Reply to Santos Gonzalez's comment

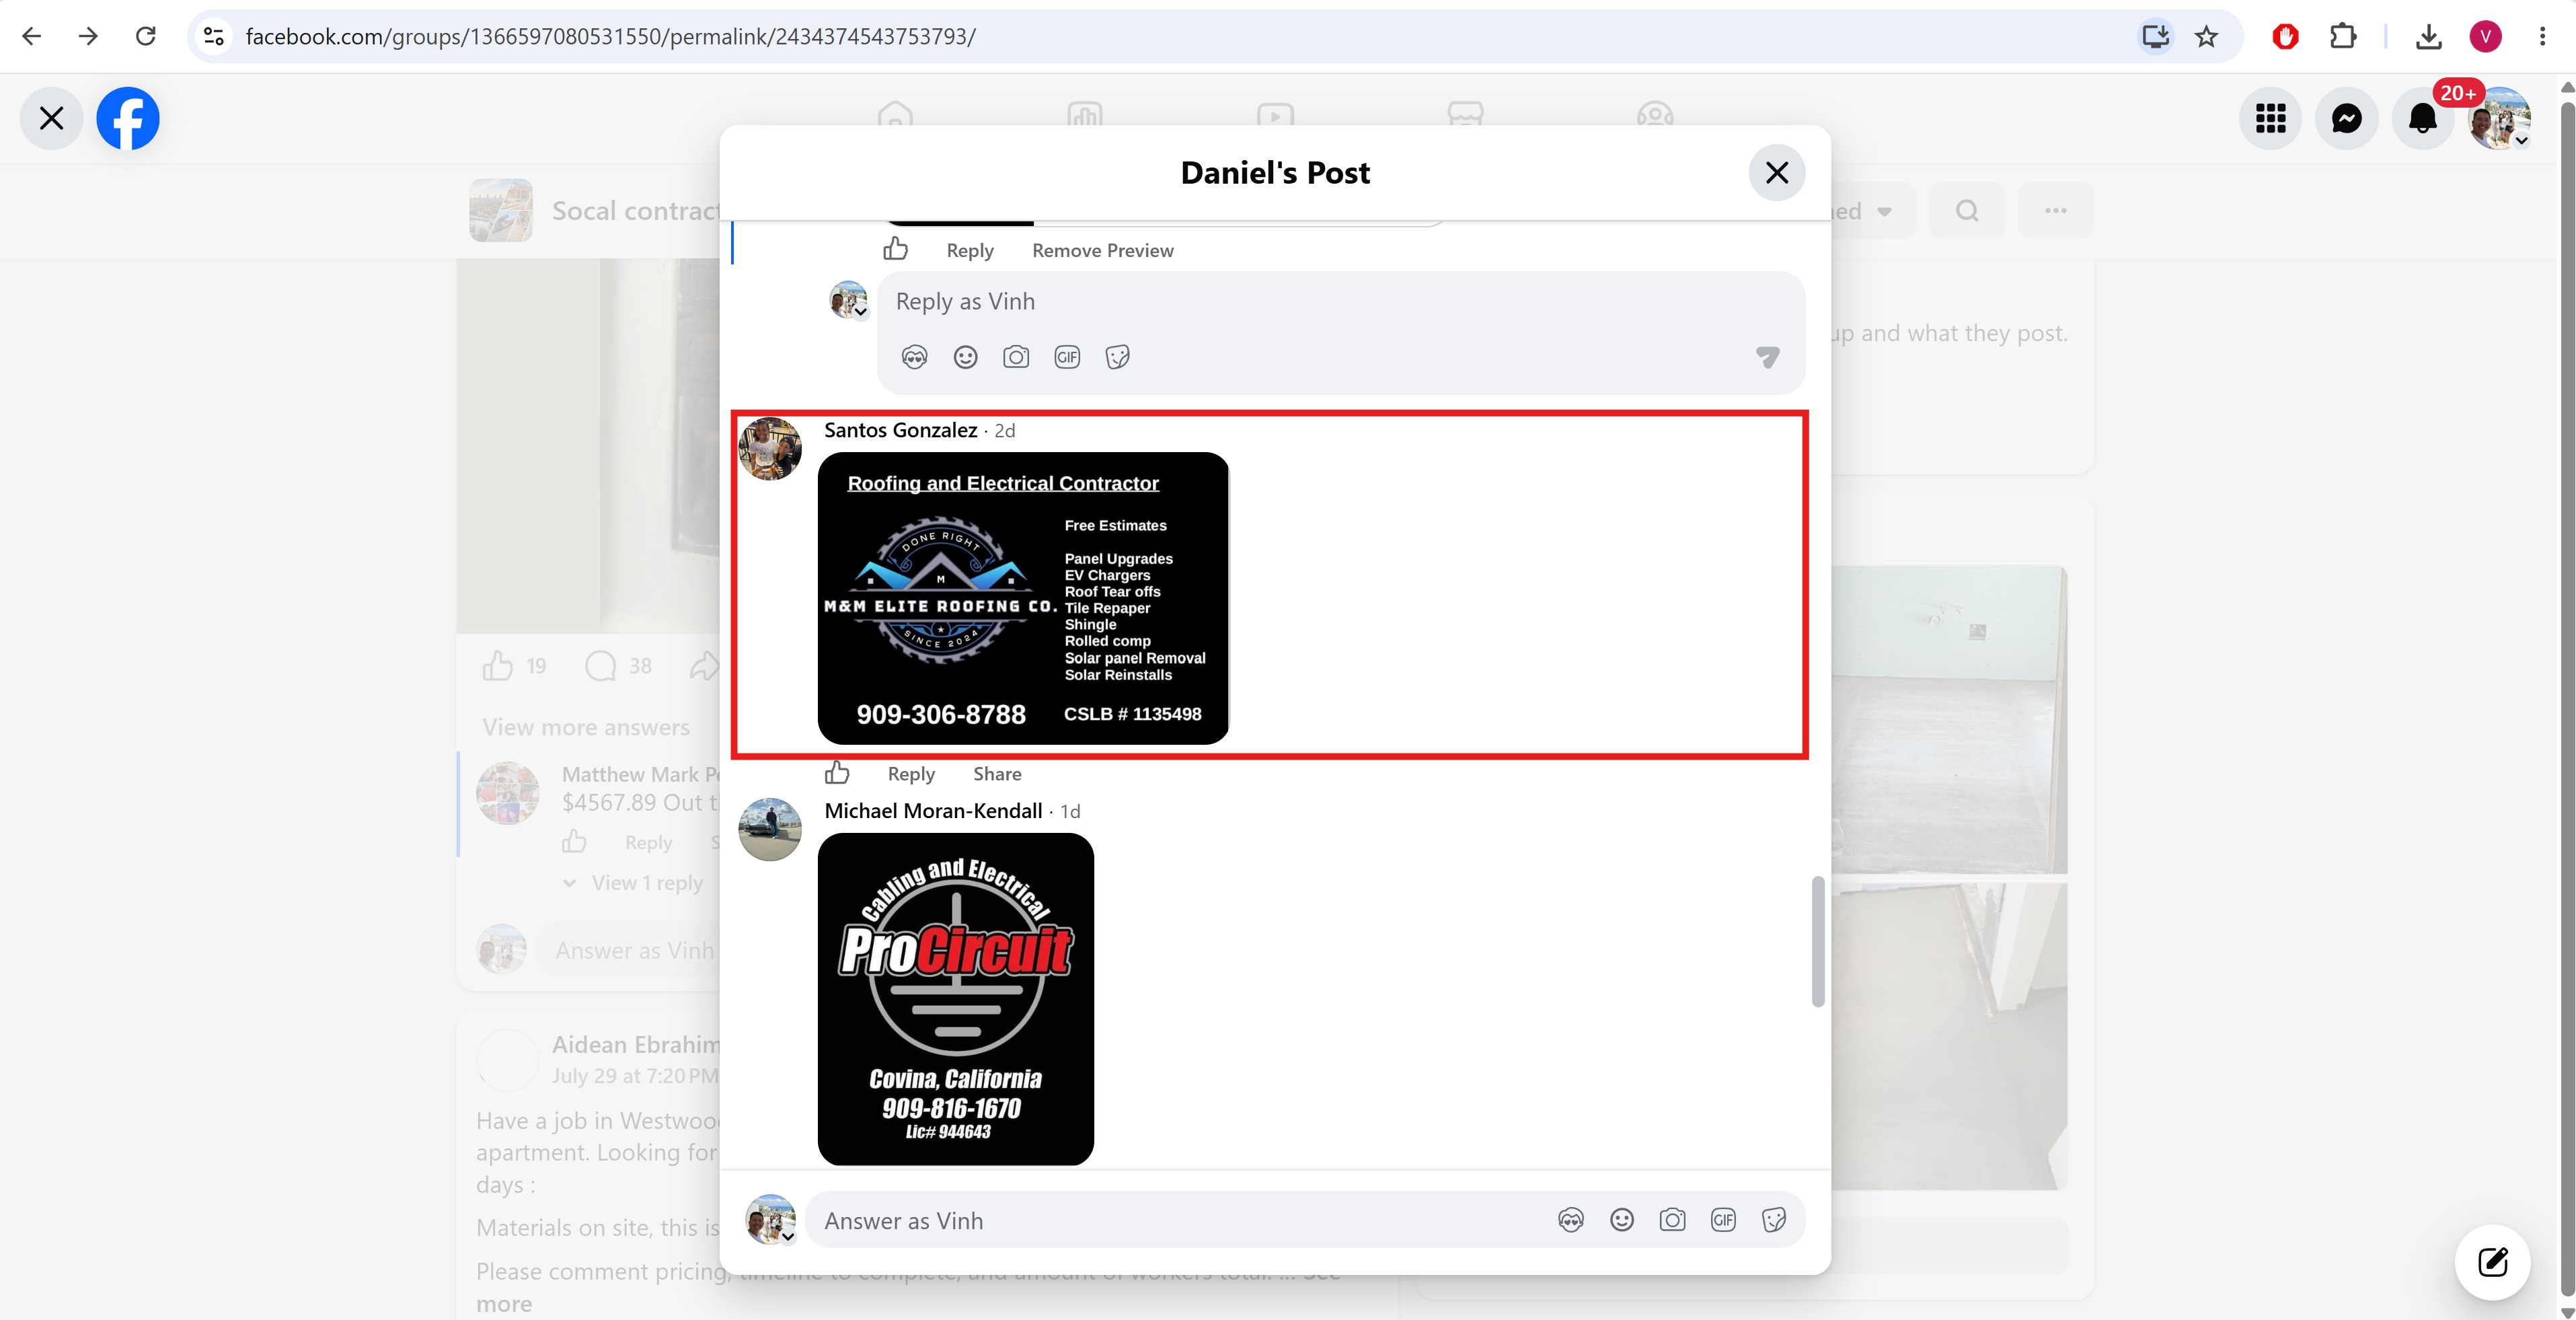pyautogui.click(x=911, y=774)
